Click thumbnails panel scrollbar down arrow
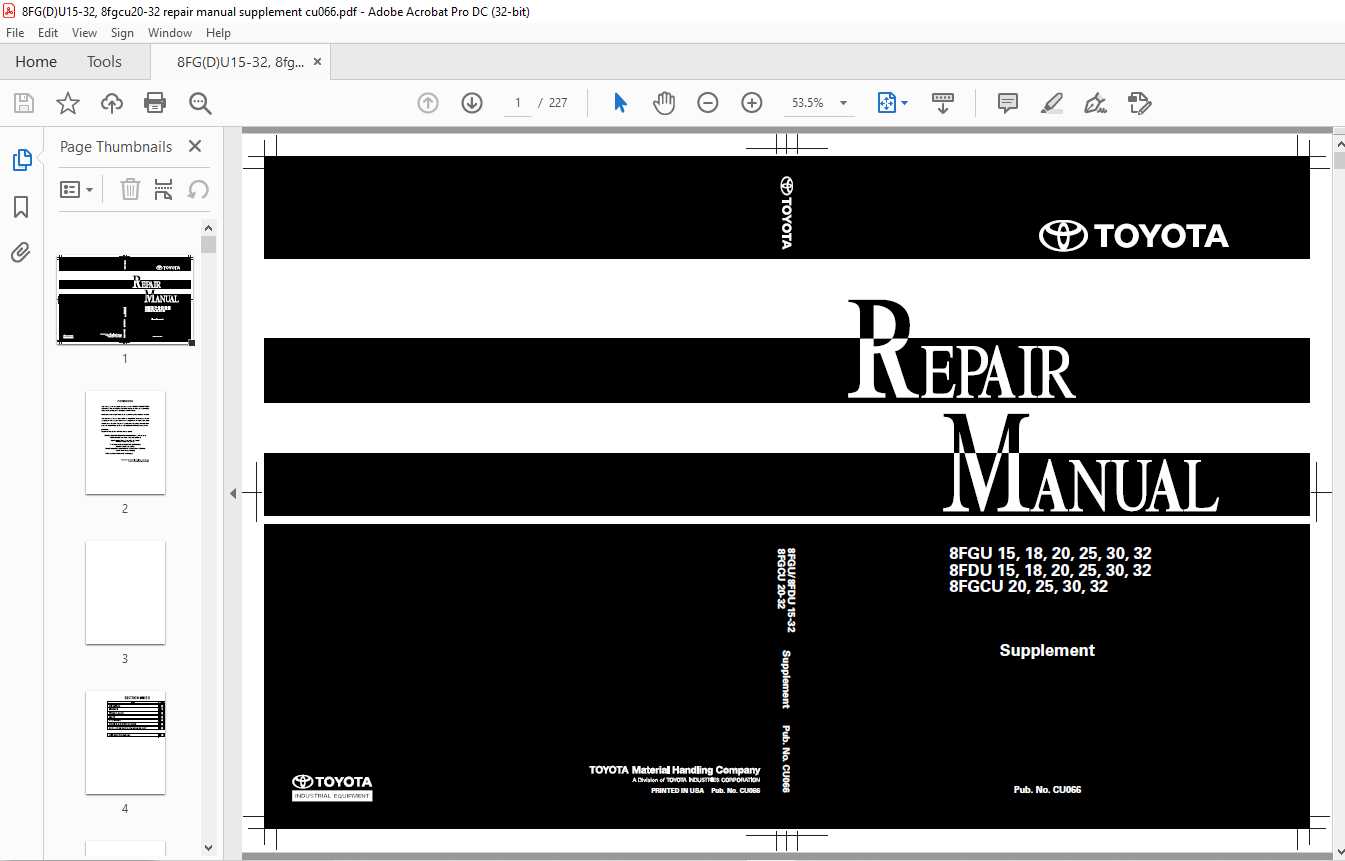This screenshot has height=861, width=1345. pos(208,848)
